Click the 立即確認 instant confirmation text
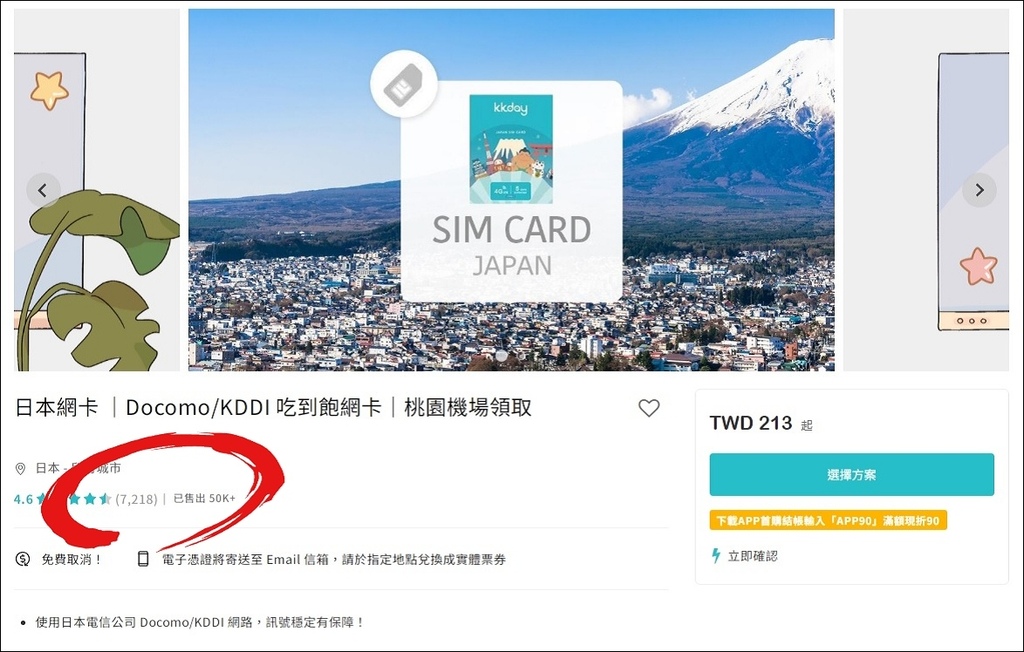The image size is (1024, 652). (752, 556)
